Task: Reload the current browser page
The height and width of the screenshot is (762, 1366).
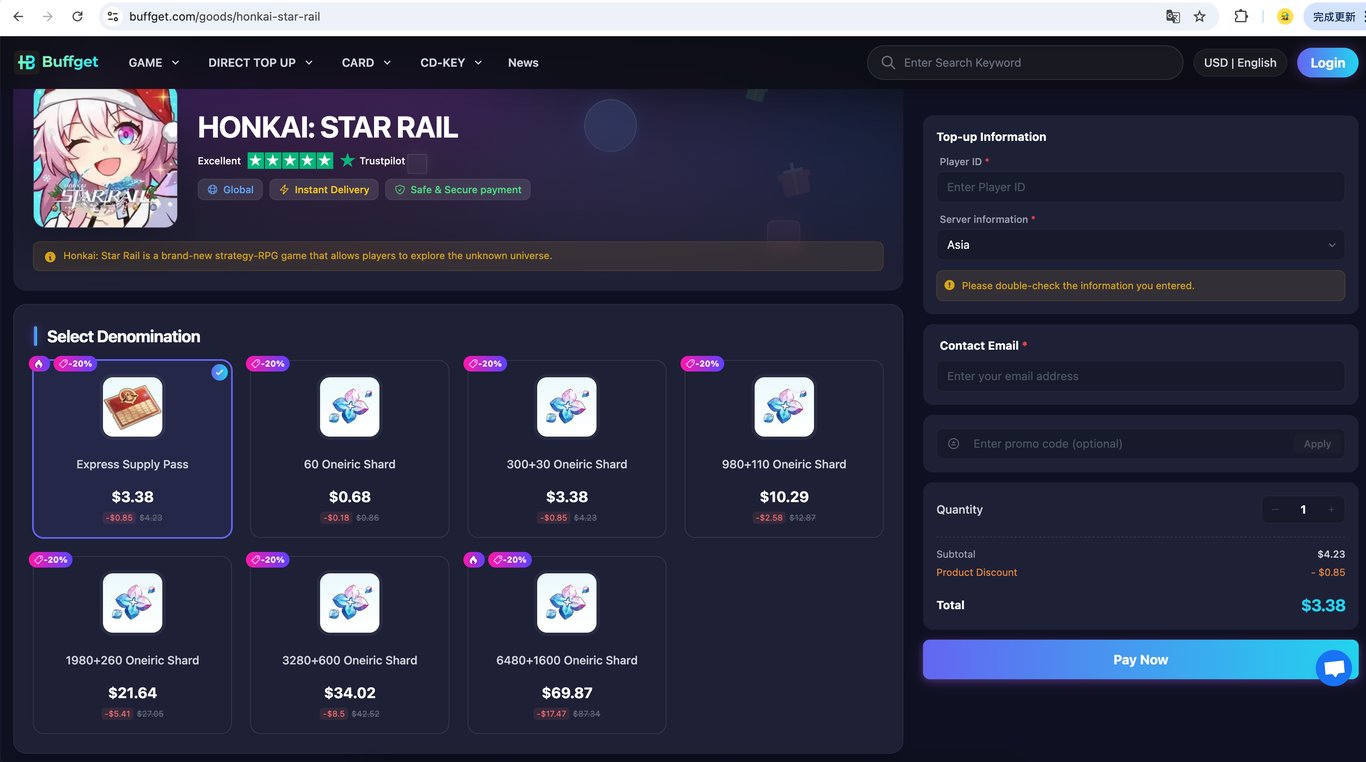Action: tap(78, 17)
